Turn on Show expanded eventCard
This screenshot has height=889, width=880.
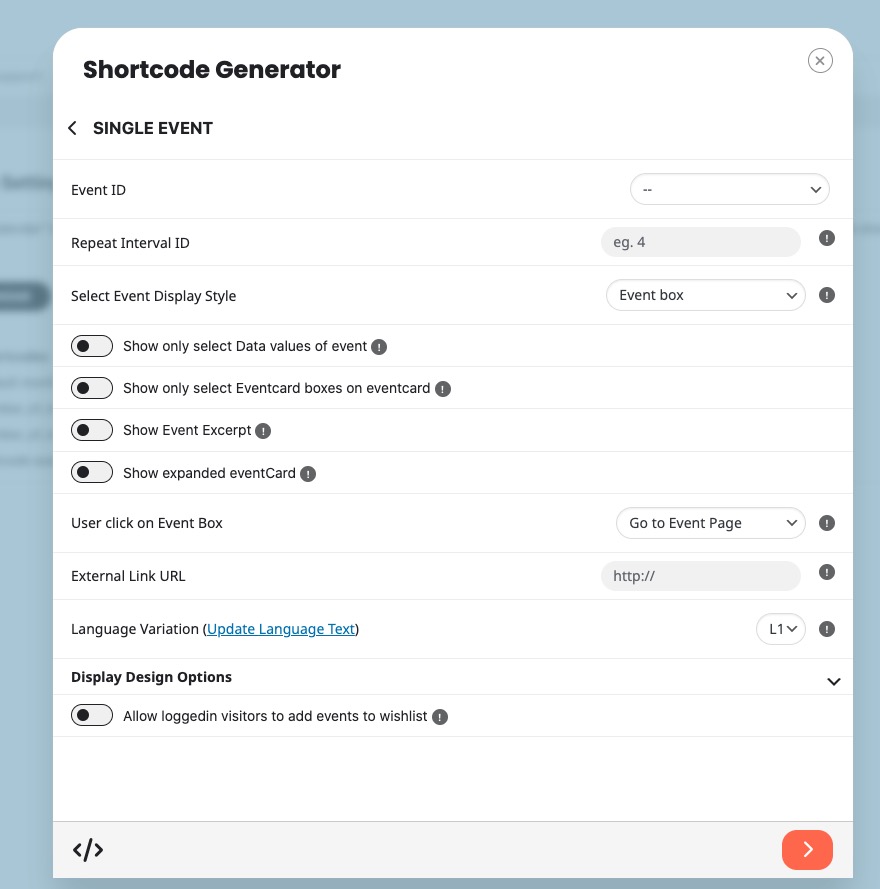click(92, 472)
